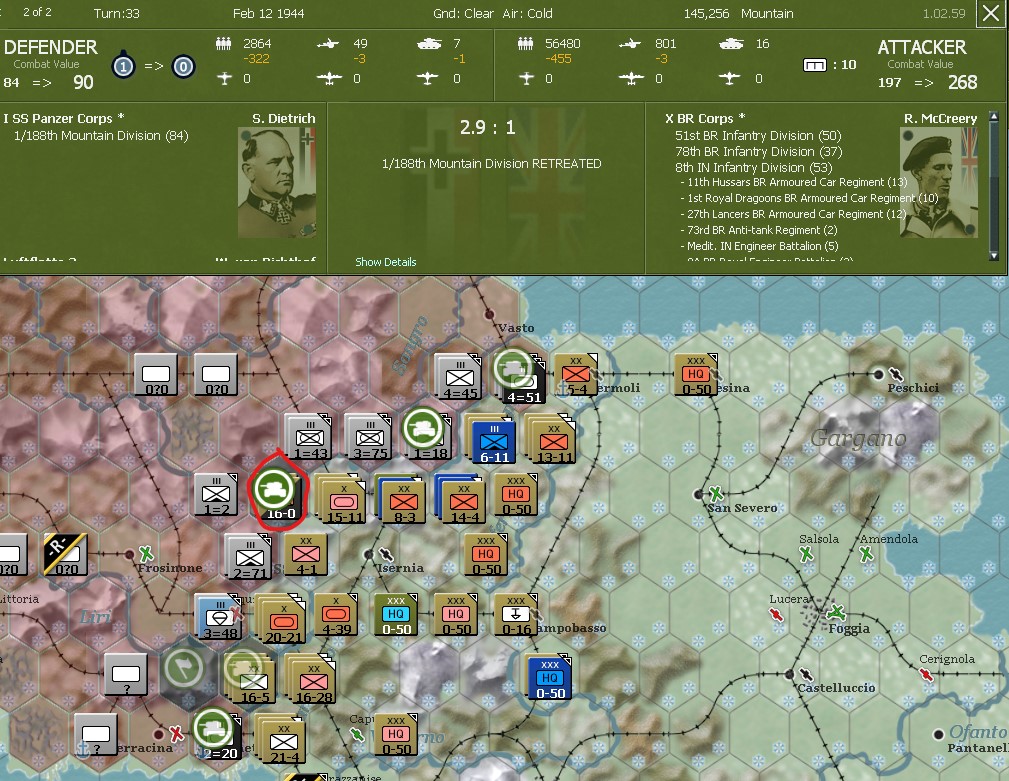Image resolution: width=1009 pixels, height=781 pixels.
Task: Click the green airfield icon at San Severo
Action: [x=716, y=493]
